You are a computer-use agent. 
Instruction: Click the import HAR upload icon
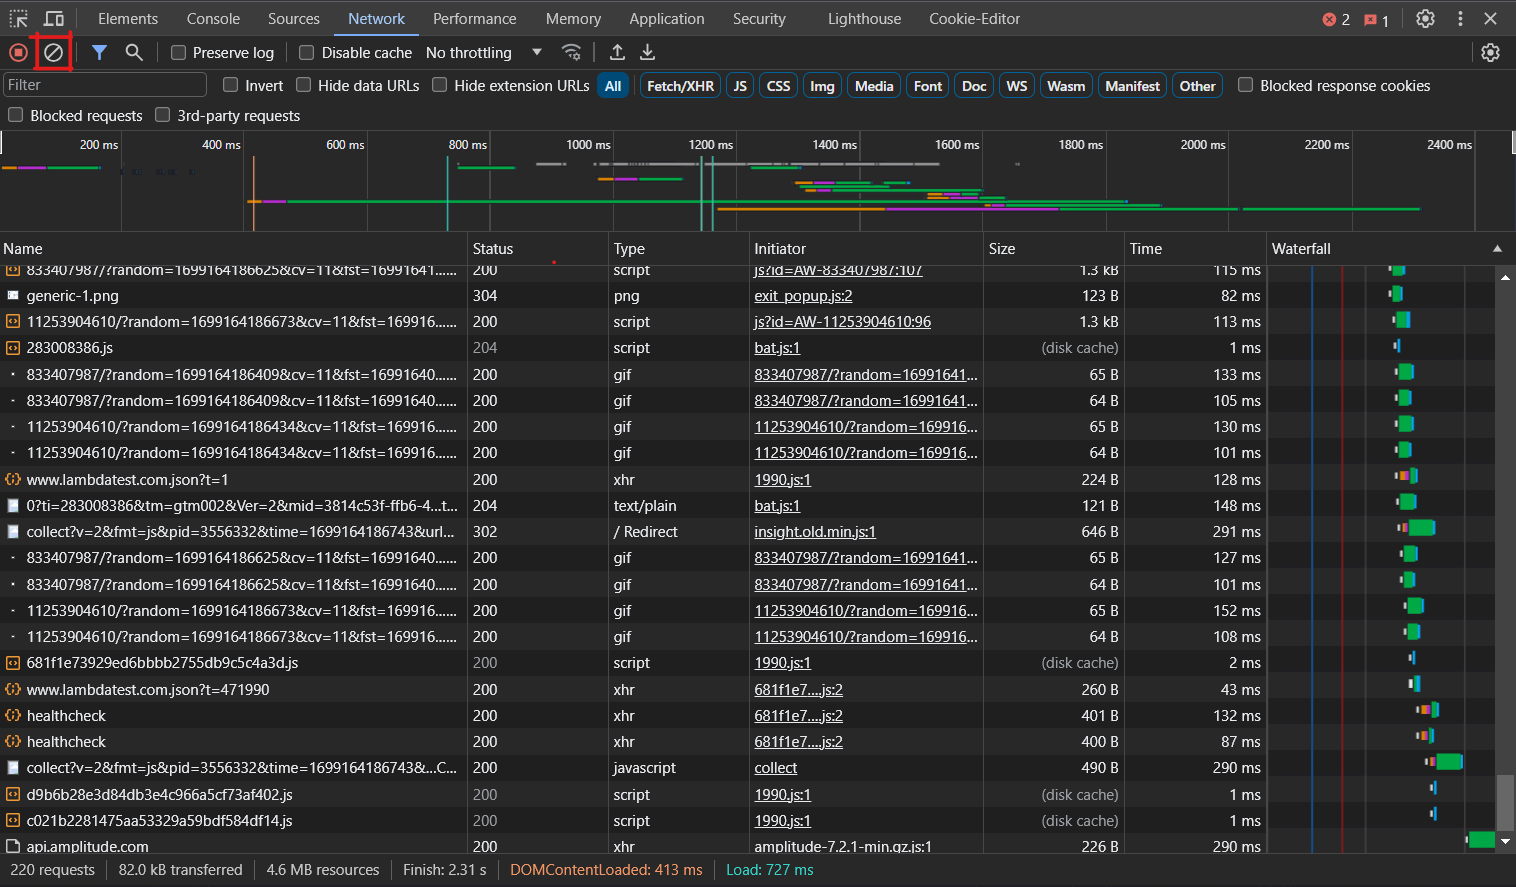point(617,52)
